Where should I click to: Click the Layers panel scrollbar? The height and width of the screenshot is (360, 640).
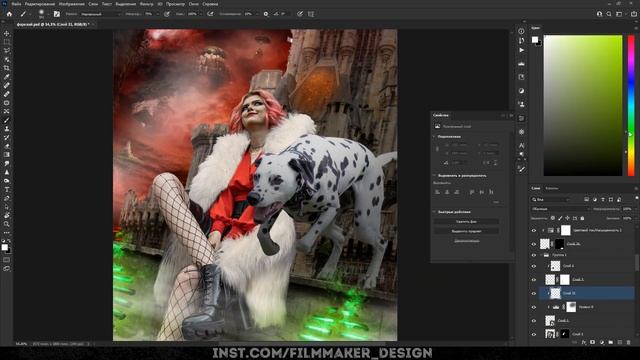[x=637, y=262]
